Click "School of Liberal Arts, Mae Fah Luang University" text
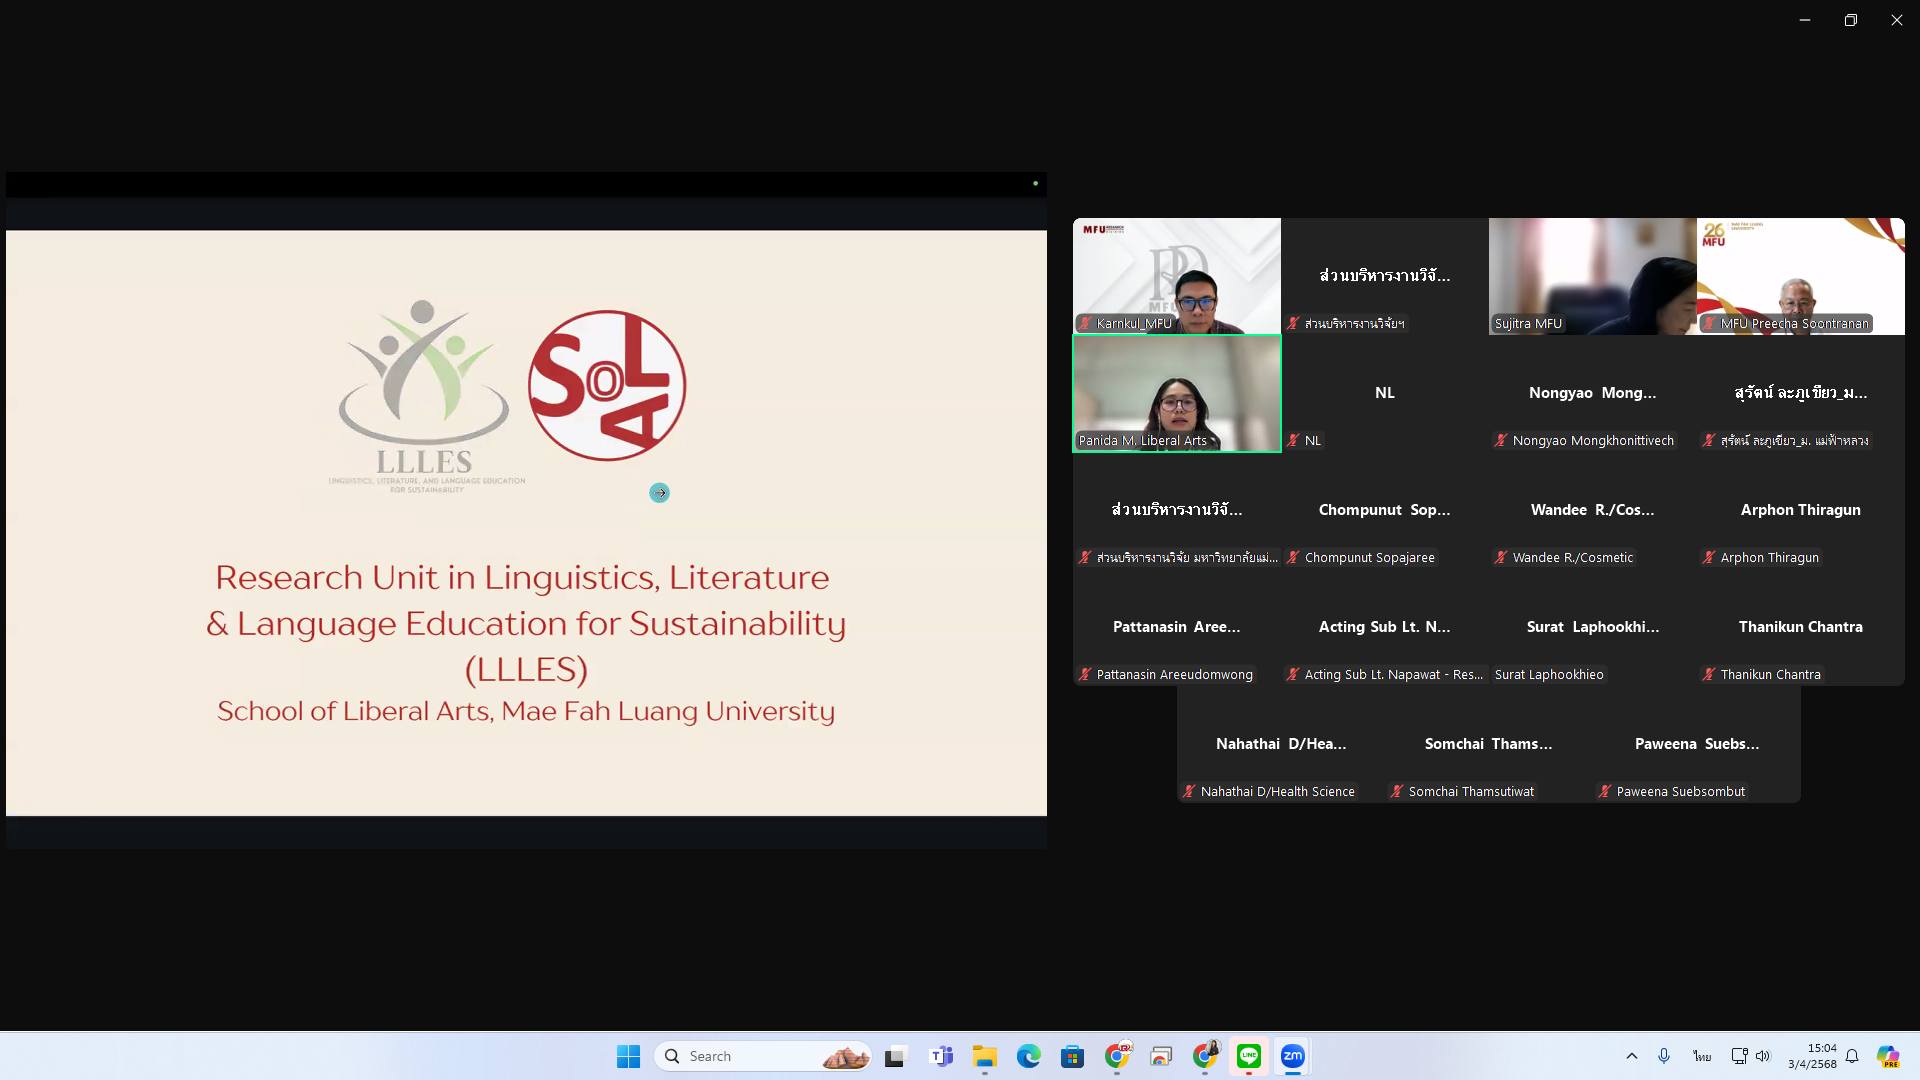Viewport: 1920px width, 1080px height. click(x=526, y=711)
